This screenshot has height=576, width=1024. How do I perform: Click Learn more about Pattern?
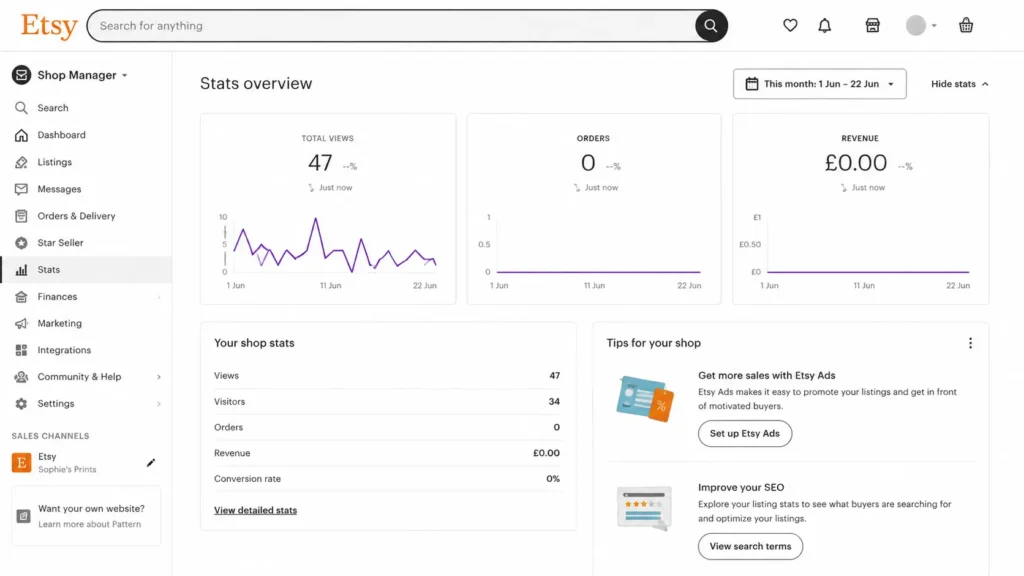pos(89,524)
